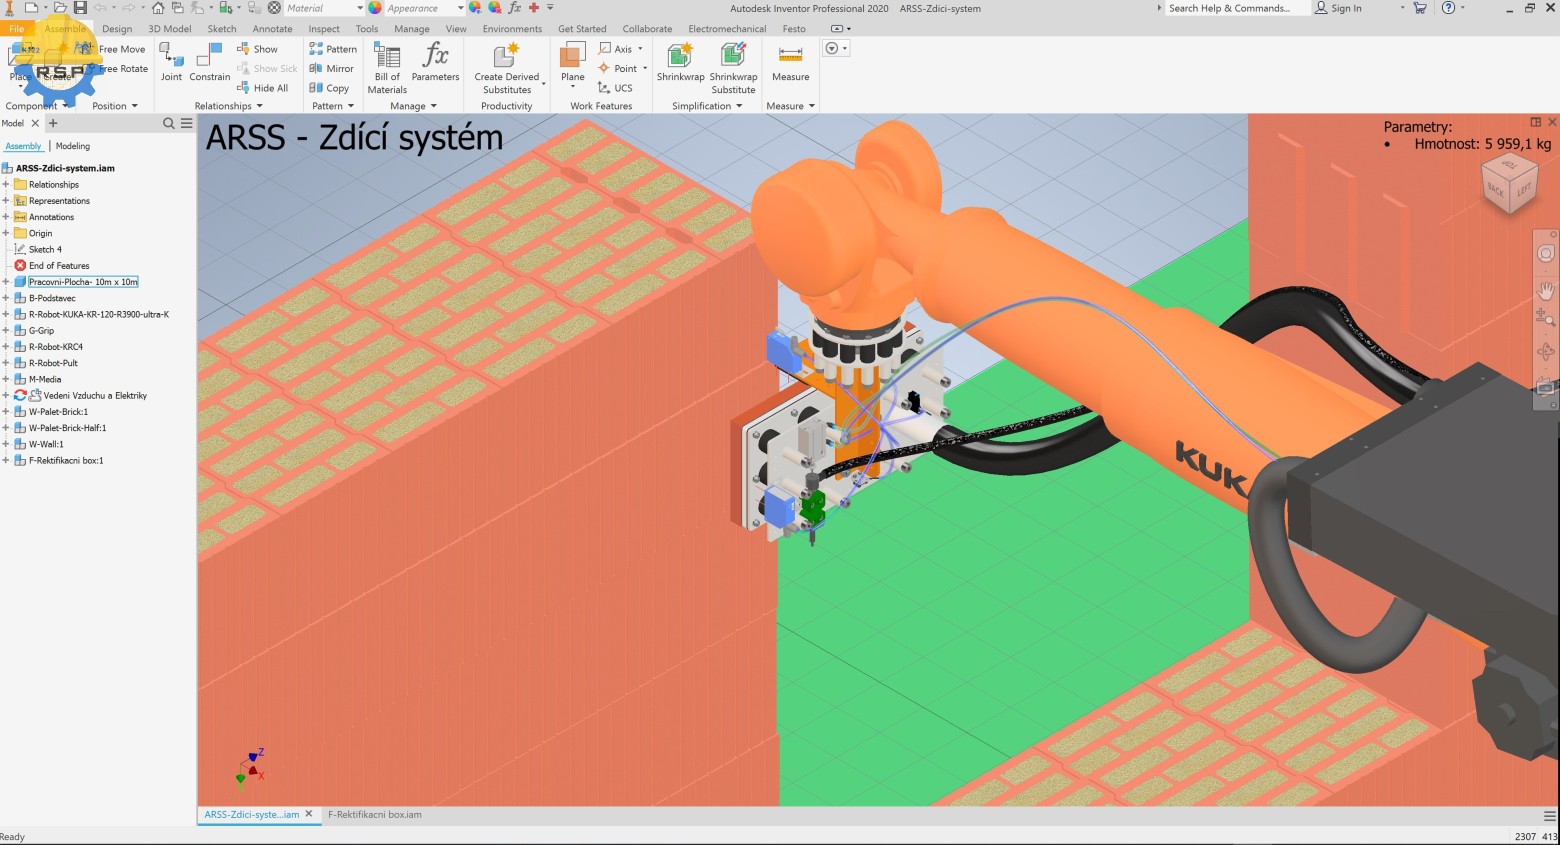Expand the M-Media tree node
Viewport: 1560px width, 845px height.
point(6,380)
